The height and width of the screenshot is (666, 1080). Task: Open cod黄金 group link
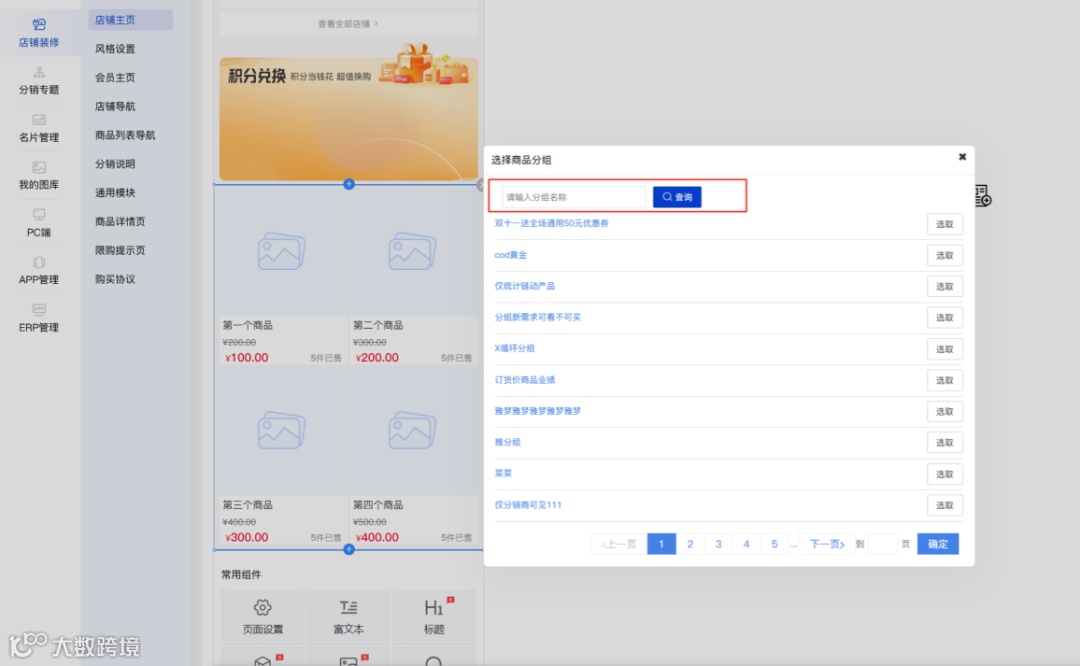click(510, 255)
